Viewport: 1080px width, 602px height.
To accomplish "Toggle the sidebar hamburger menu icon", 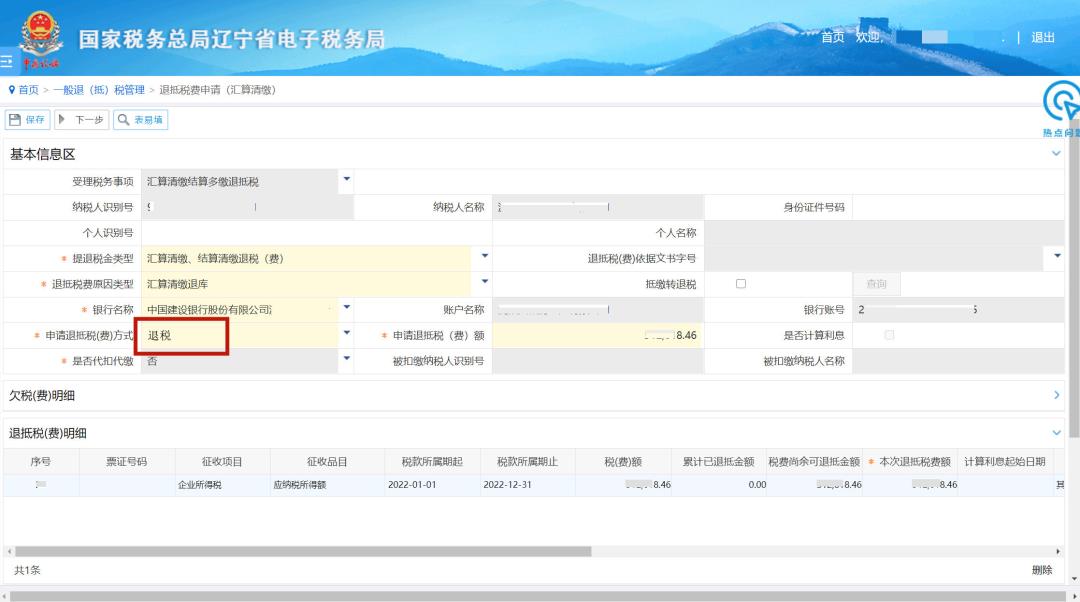I will [x=6, y=62].
